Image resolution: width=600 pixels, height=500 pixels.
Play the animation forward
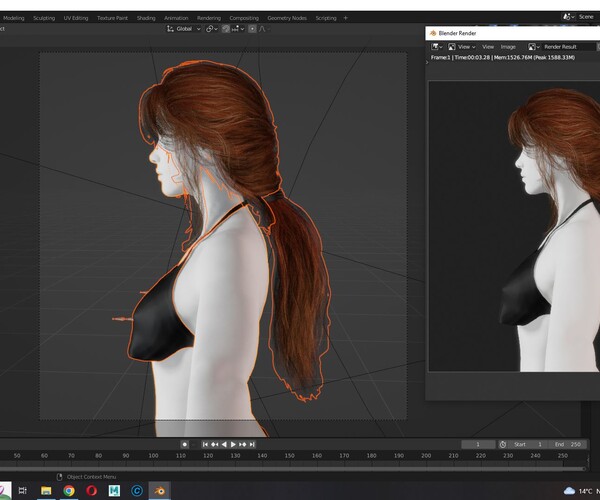click(x=233, y=445)
